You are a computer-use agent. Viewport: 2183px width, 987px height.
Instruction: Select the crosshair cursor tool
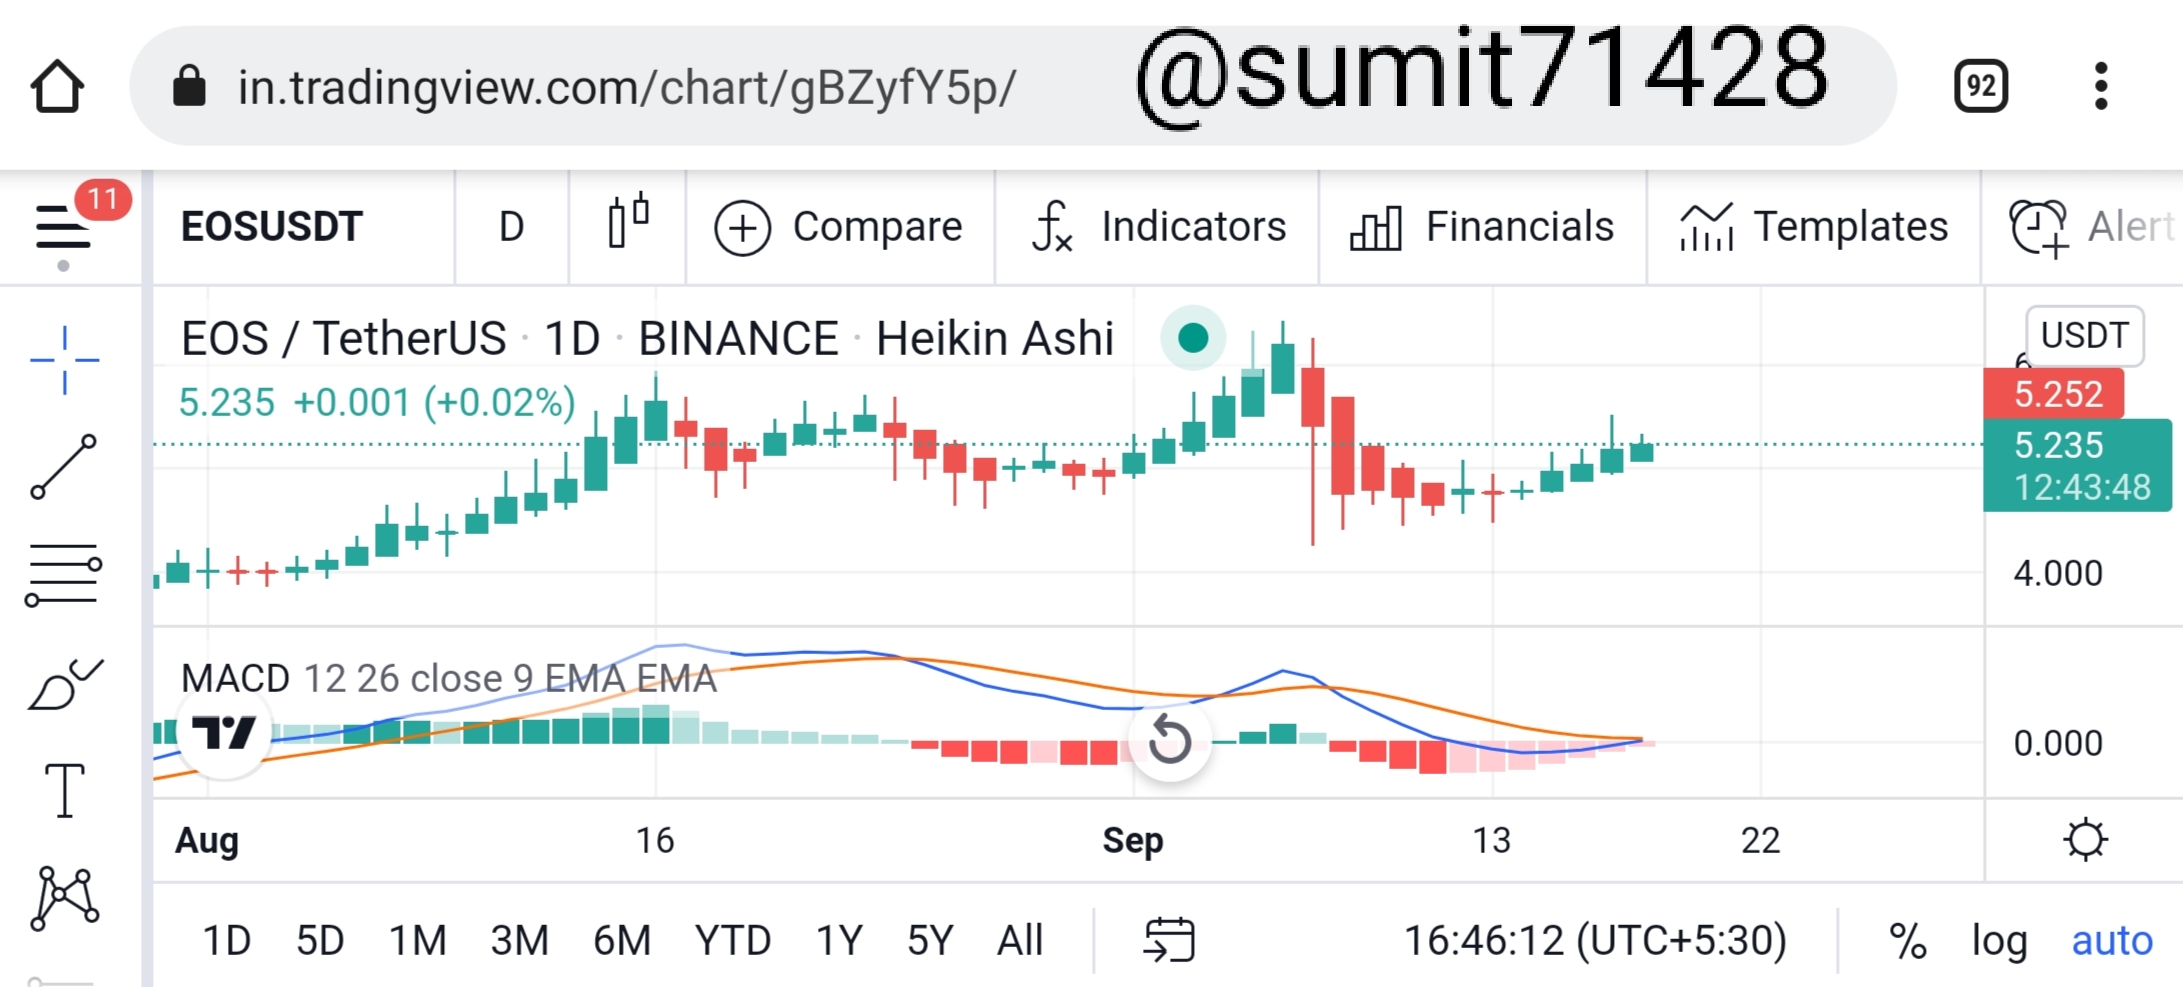[64, 360]
